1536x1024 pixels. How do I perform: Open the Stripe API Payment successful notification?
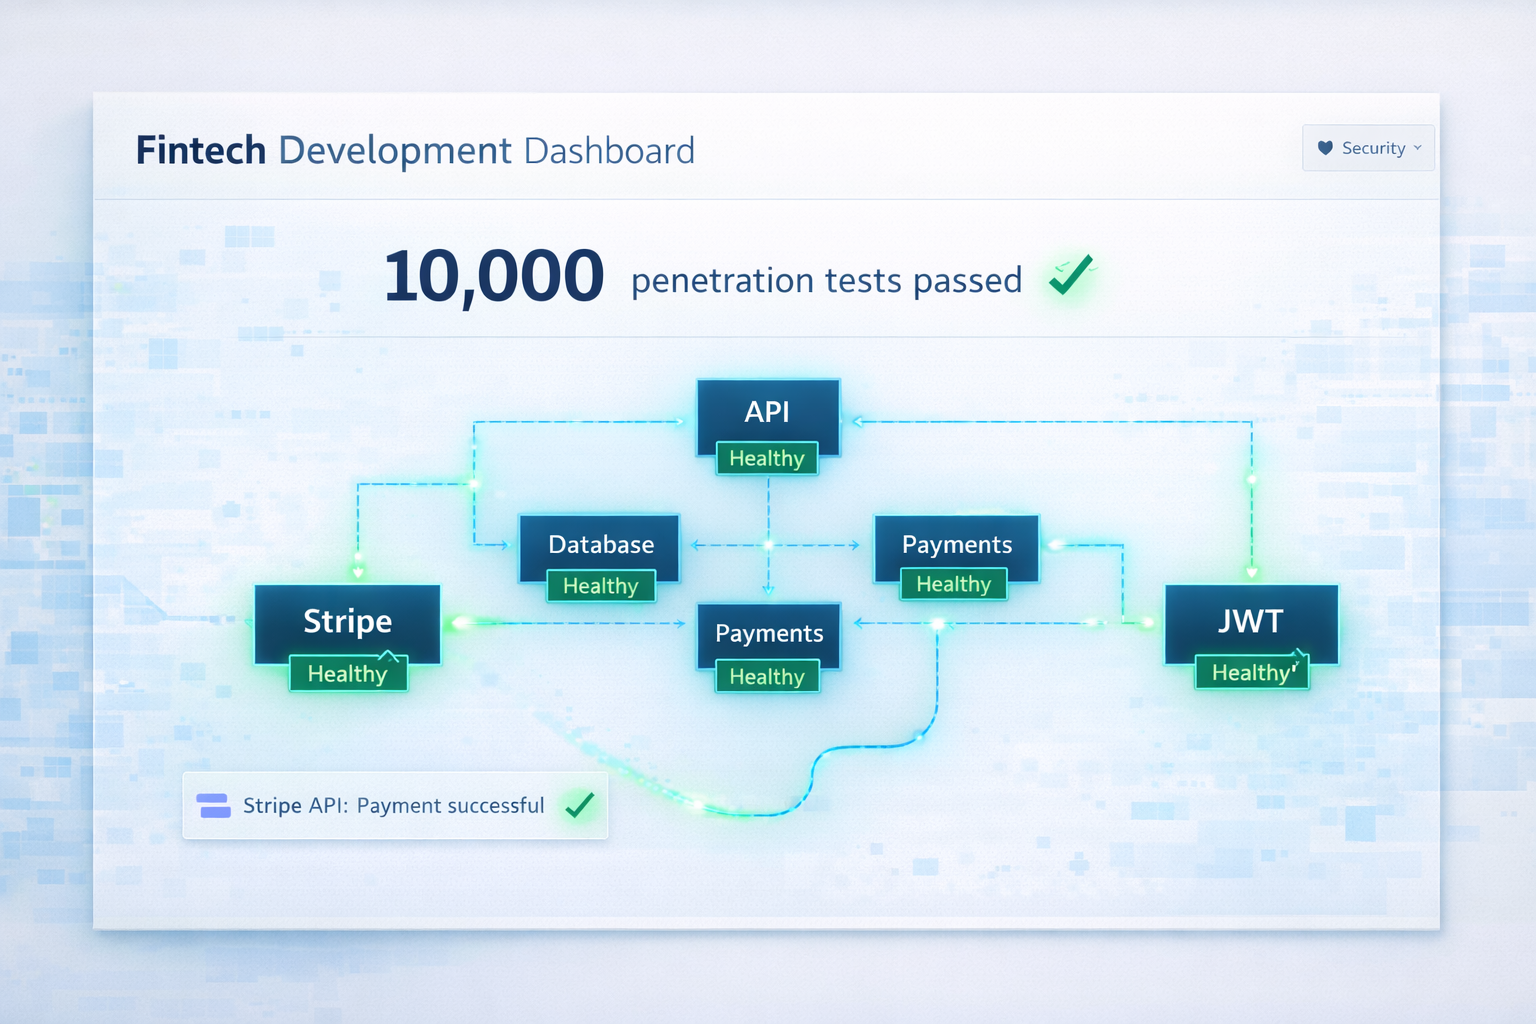pyautogui.click(x=394, y=805)
